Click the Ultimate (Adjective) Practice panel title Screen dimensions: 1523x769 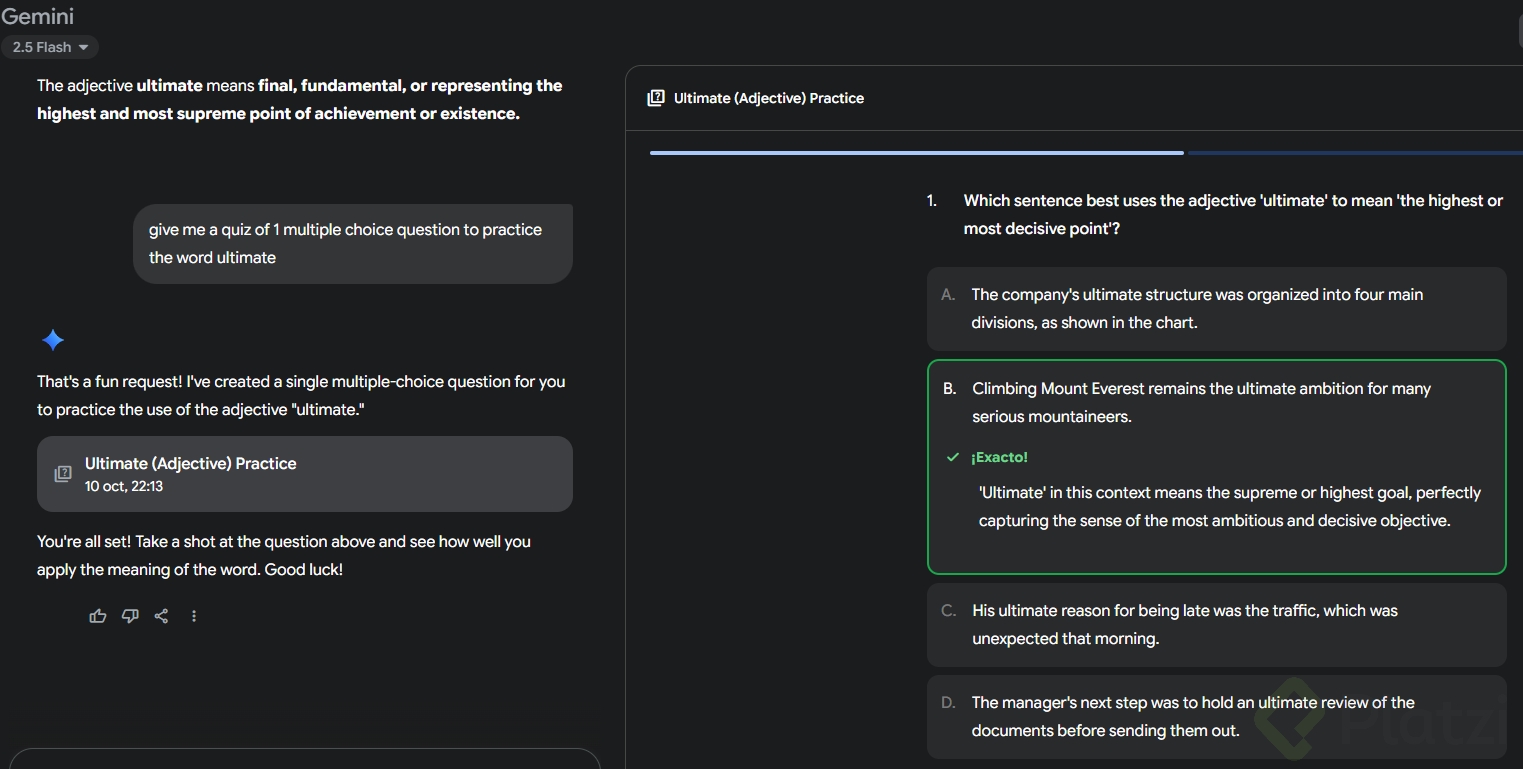(x=768, y=98)
